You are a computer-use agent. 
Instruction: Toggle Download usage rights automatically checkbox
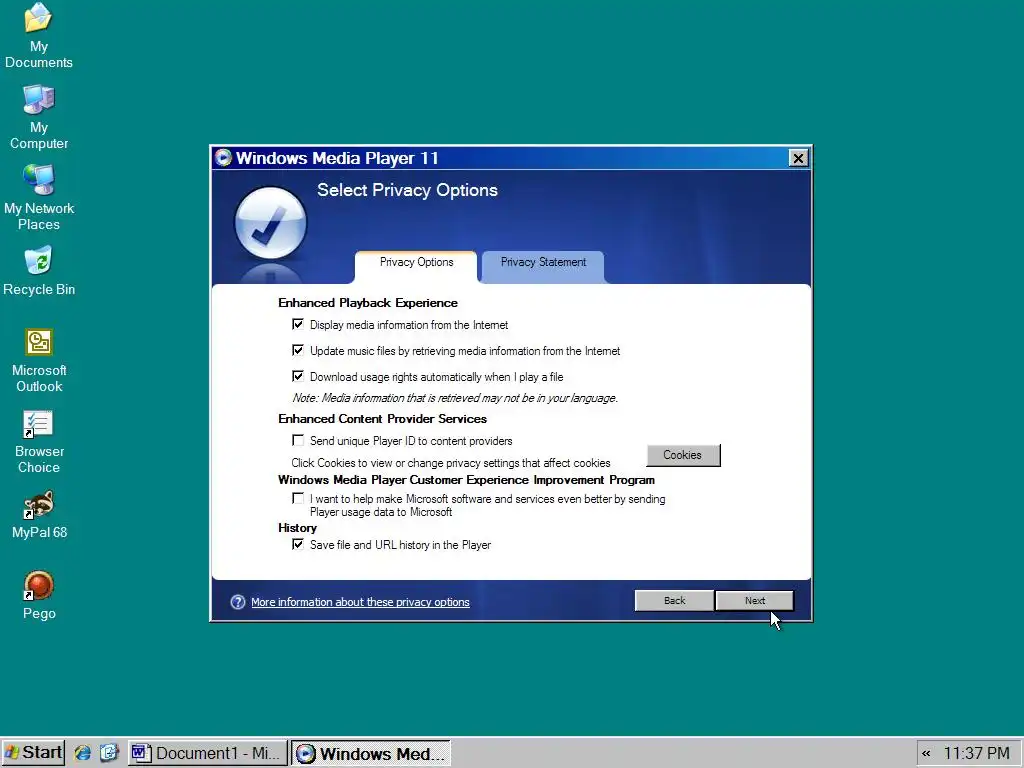298,377
